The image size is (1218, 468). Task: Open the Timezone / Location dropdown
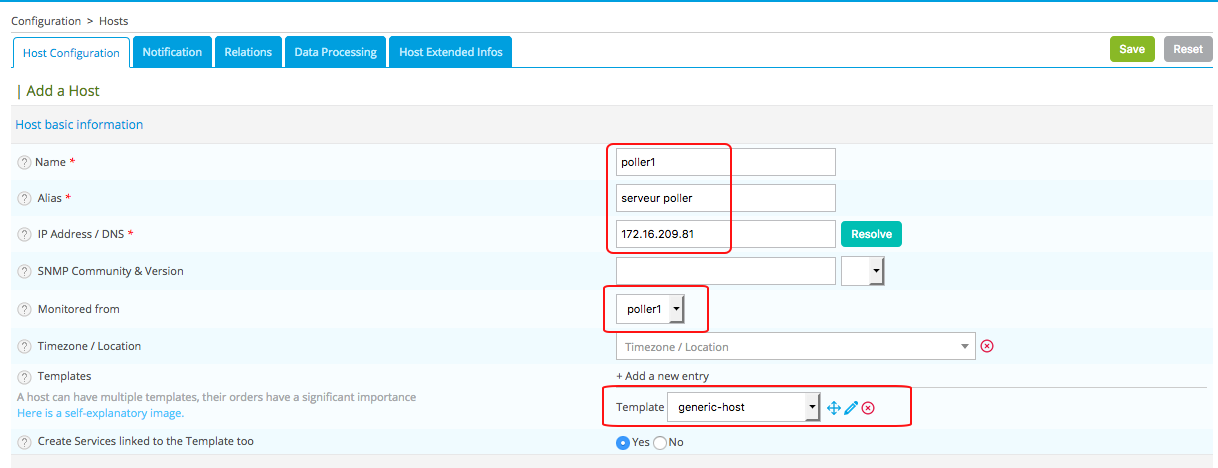[x=795, y=347]
